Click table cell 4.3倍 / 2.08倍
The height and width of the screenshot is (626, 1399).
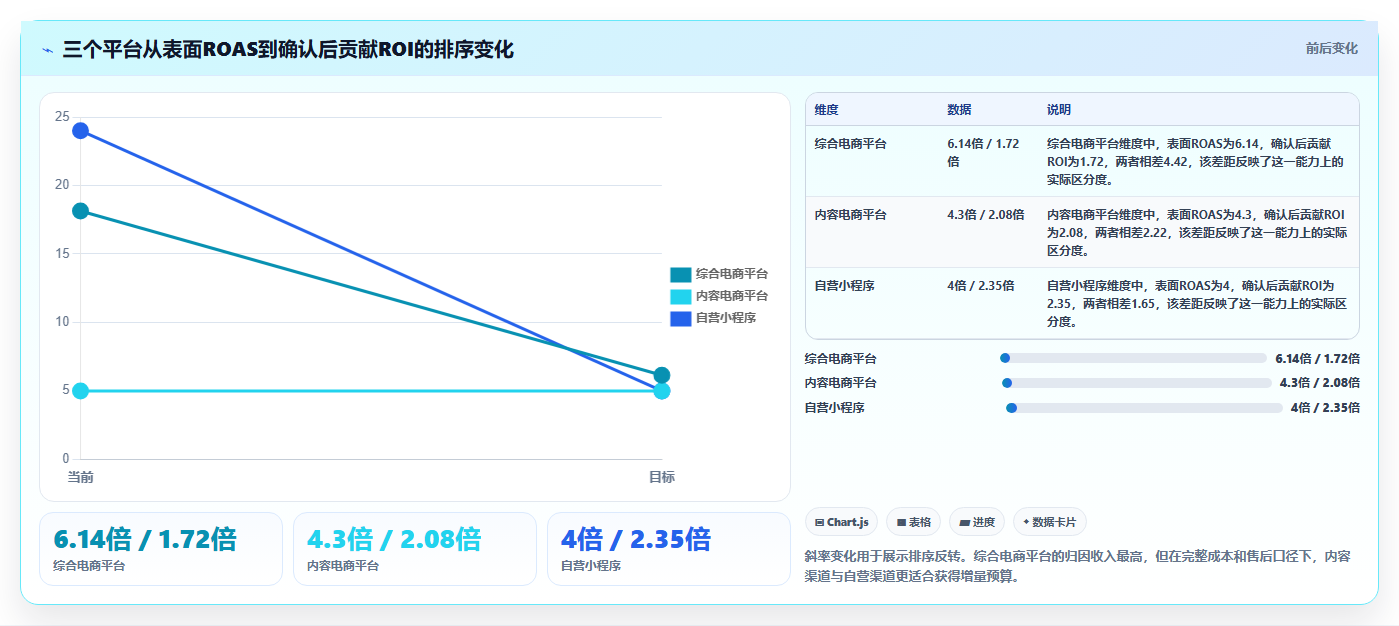tap(985, 215)
